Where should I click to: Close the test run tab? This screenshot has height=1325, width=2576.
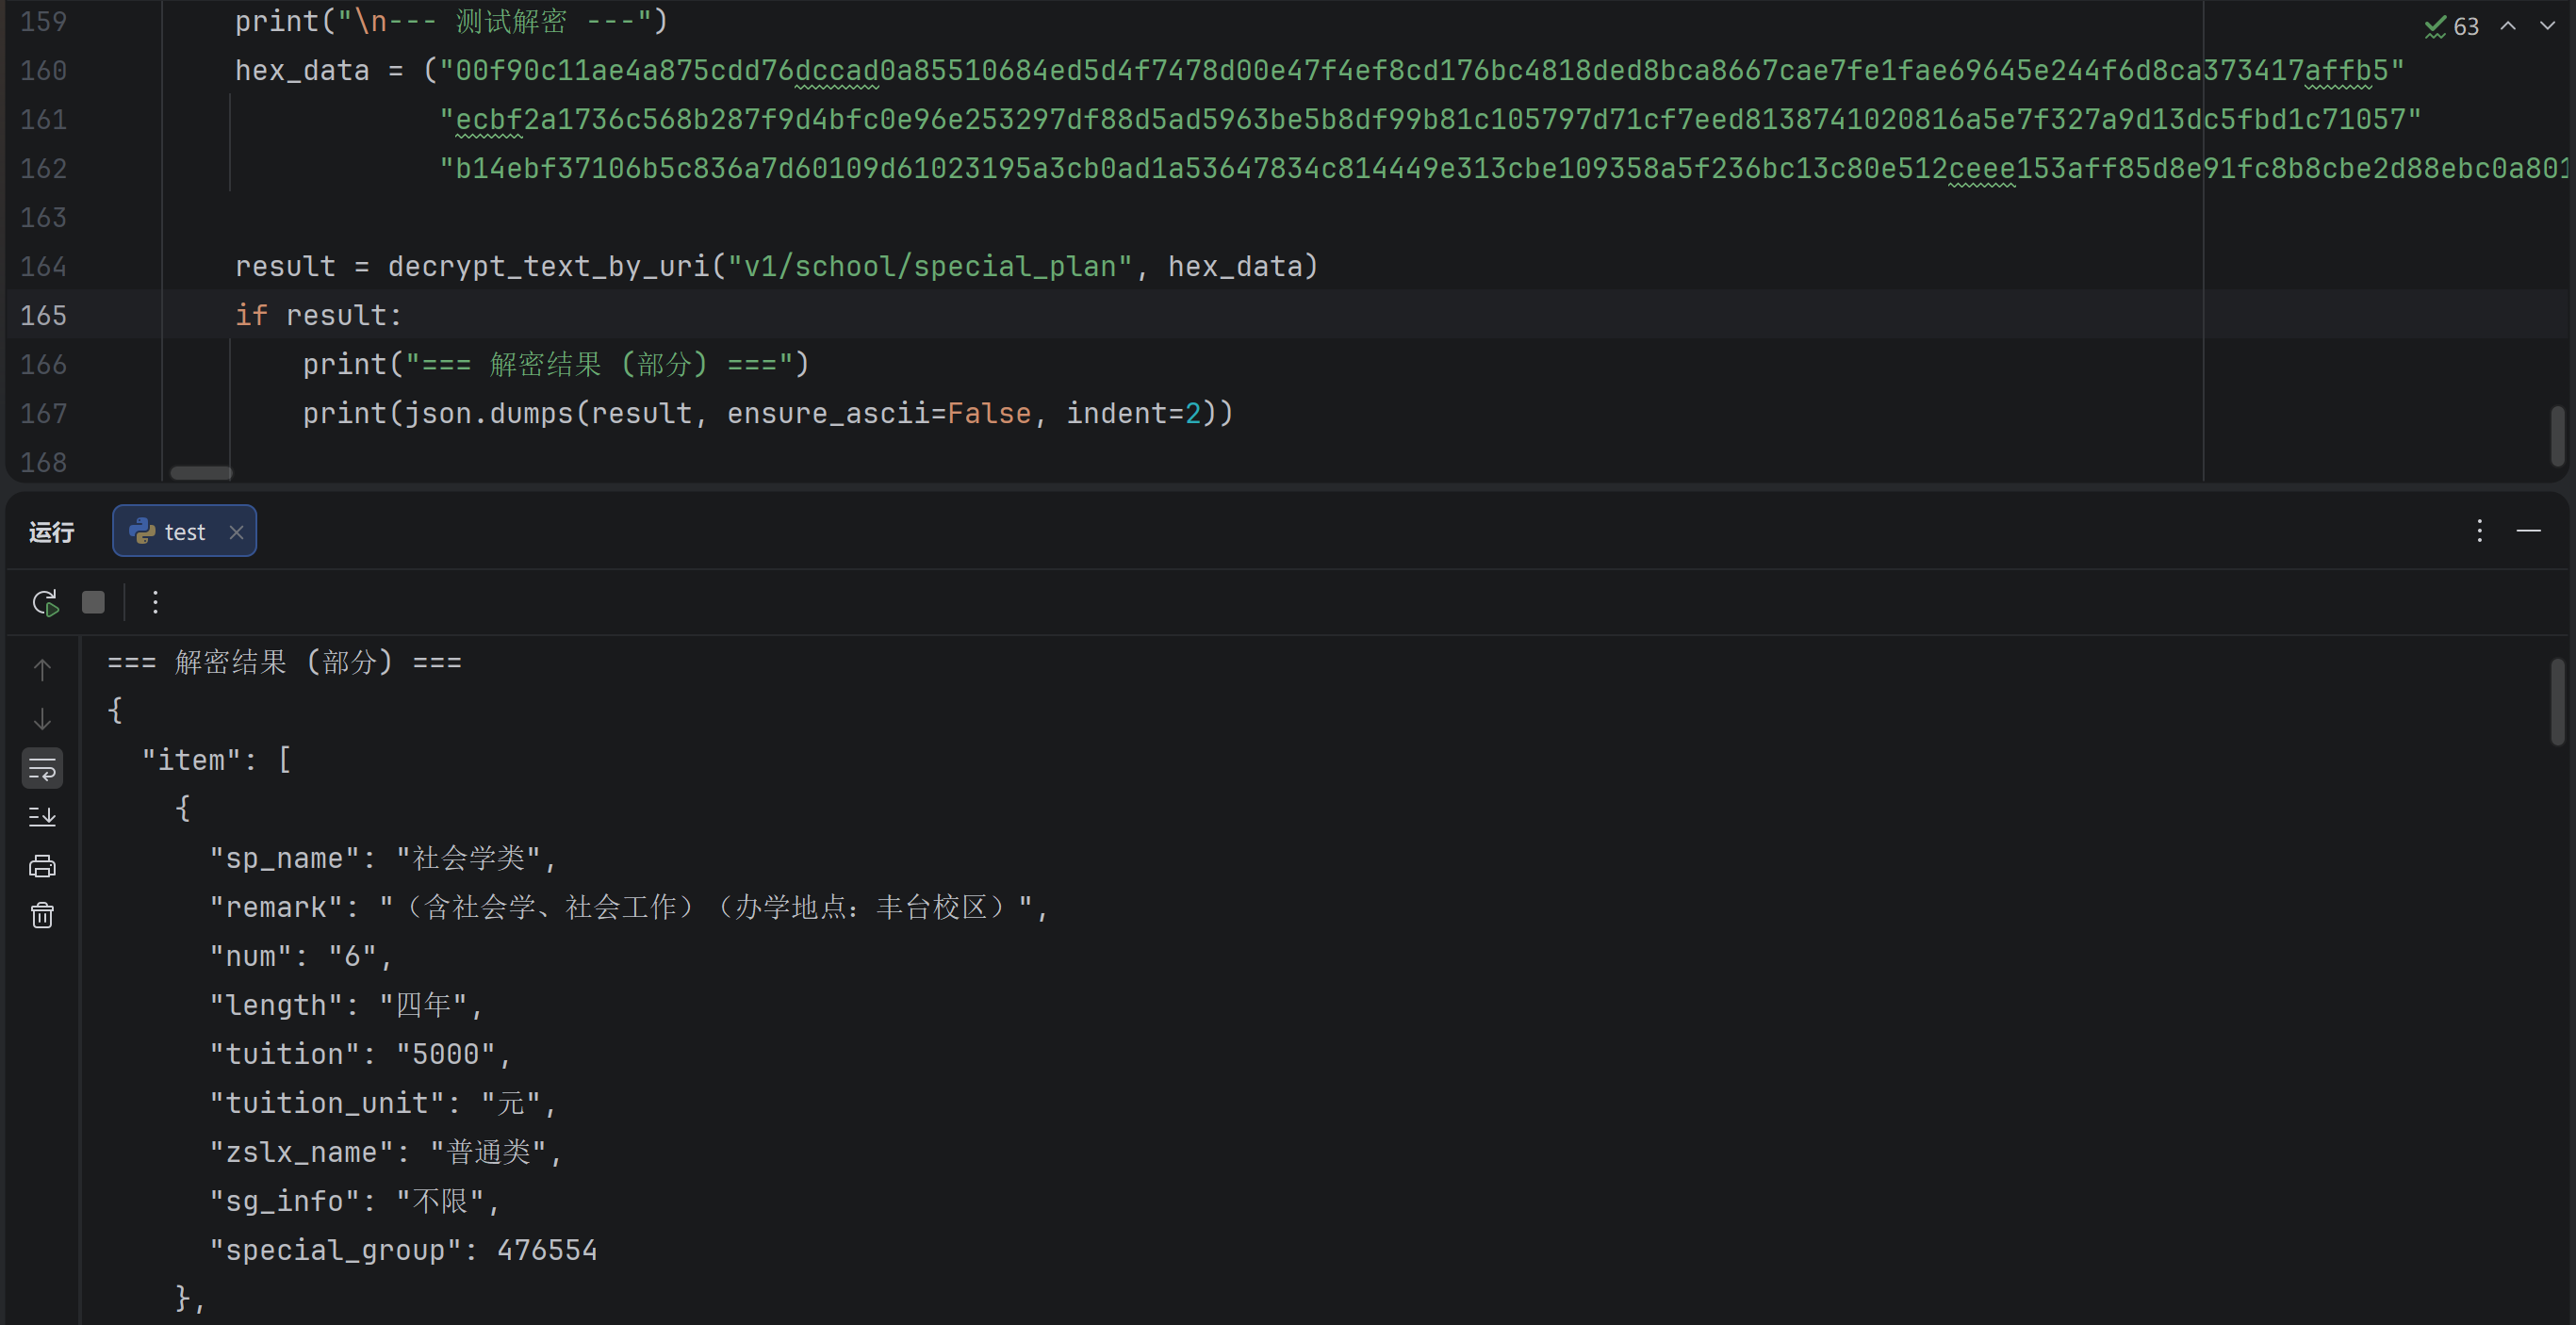pos(236,532)
